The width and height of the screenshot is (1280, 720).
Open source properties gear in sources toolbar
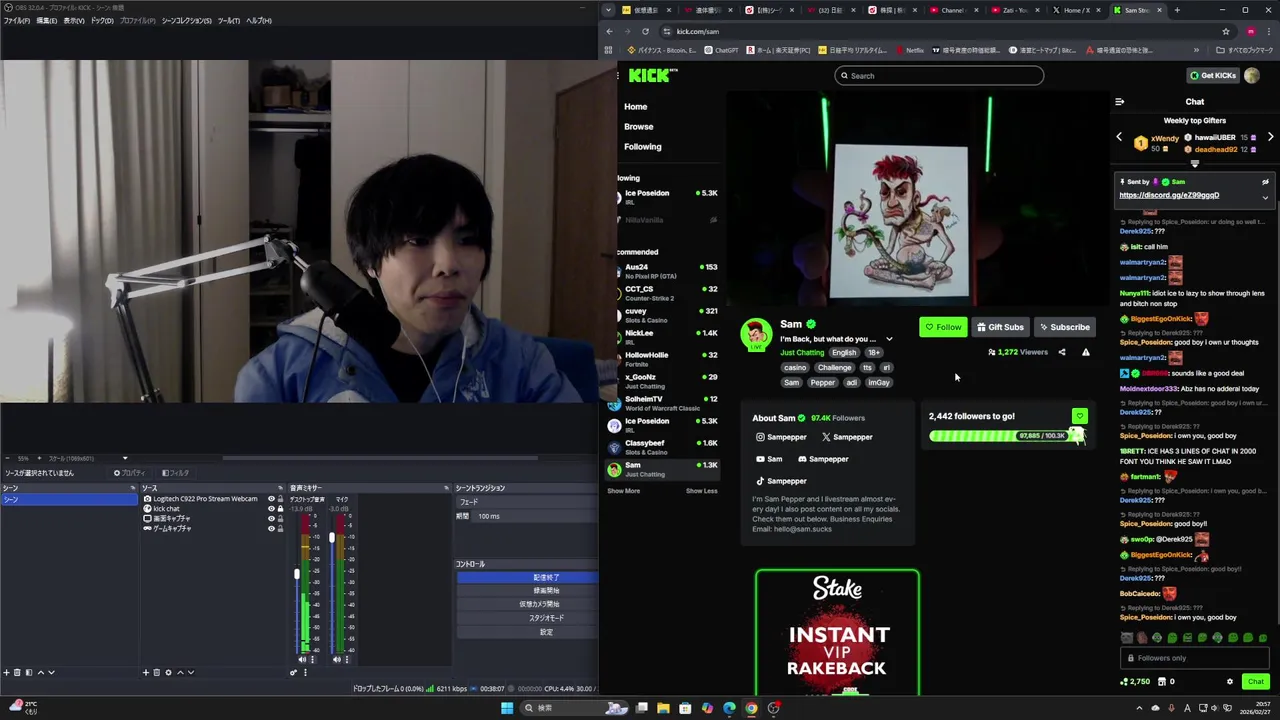pos(168,672)
